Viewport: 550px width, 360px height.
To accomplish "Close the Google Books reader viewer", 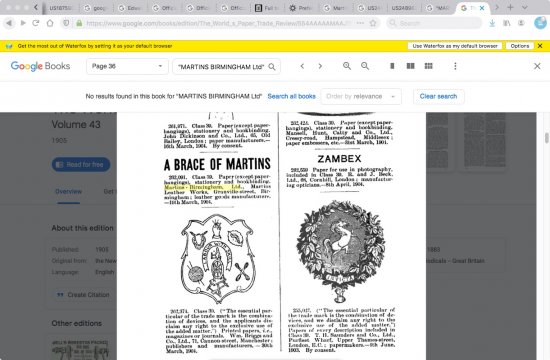I will coord(537,66).
